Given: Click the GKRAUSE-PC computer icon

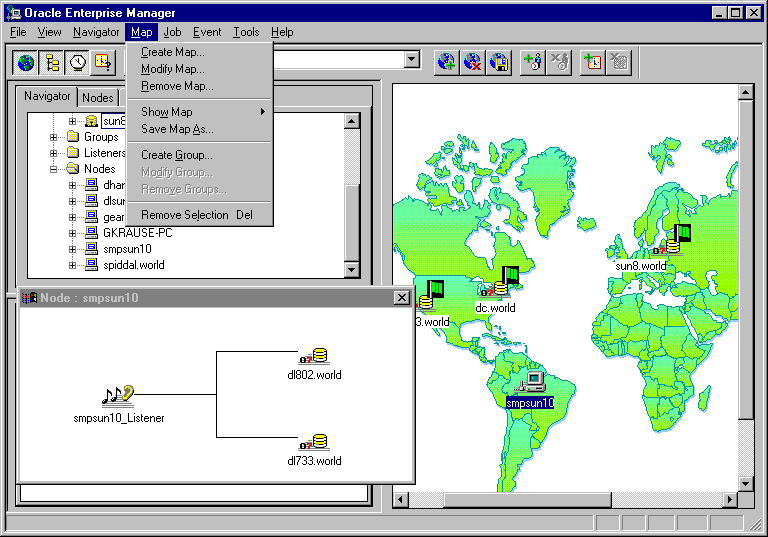Looking at the screenshot, I should click(x=91, y=232).
